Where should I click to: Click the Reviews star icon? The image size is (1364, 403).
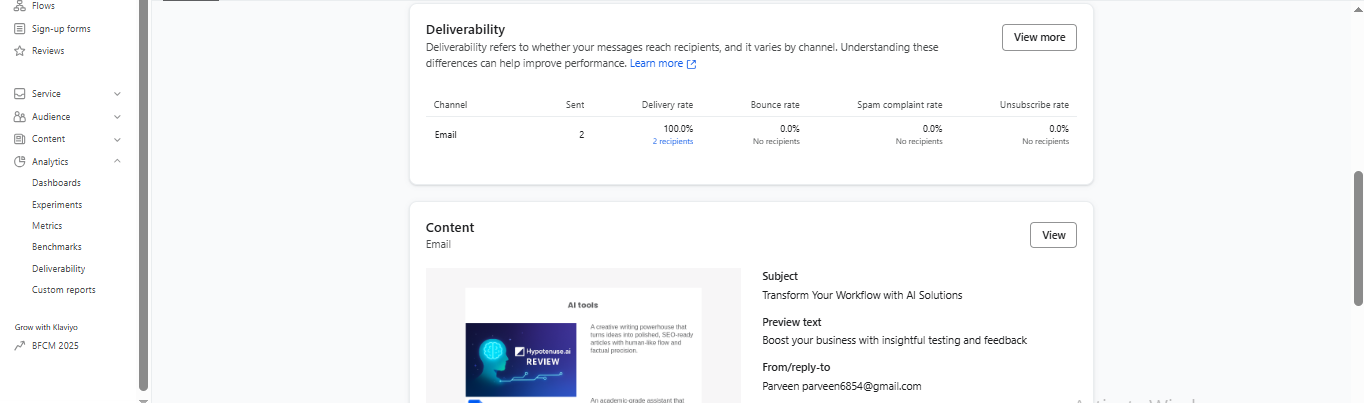(20, 51)
